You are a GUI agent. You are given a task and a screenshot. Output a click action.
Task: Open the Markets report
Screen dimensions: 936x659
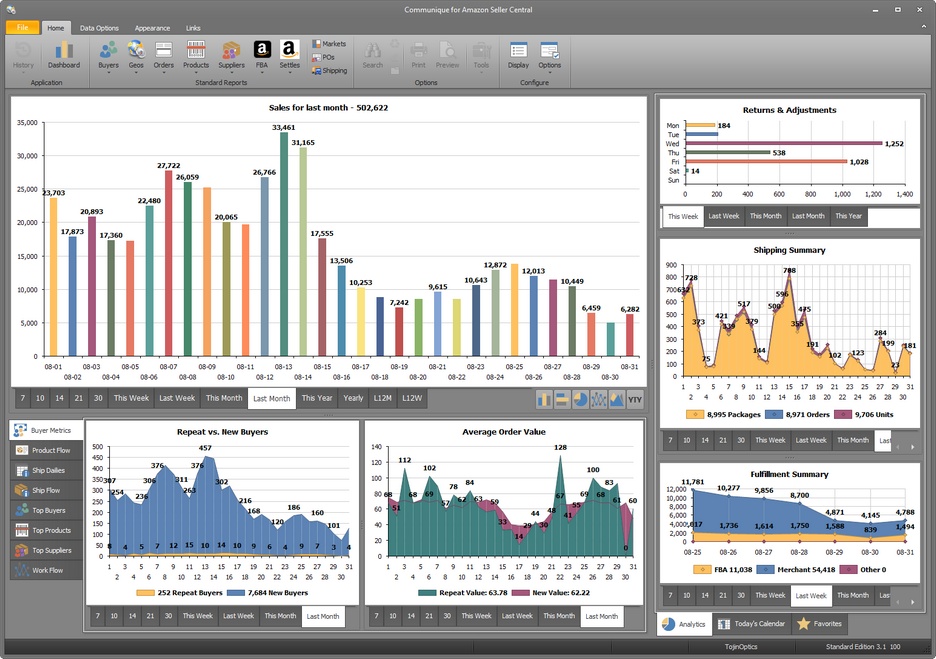point(328,44)
